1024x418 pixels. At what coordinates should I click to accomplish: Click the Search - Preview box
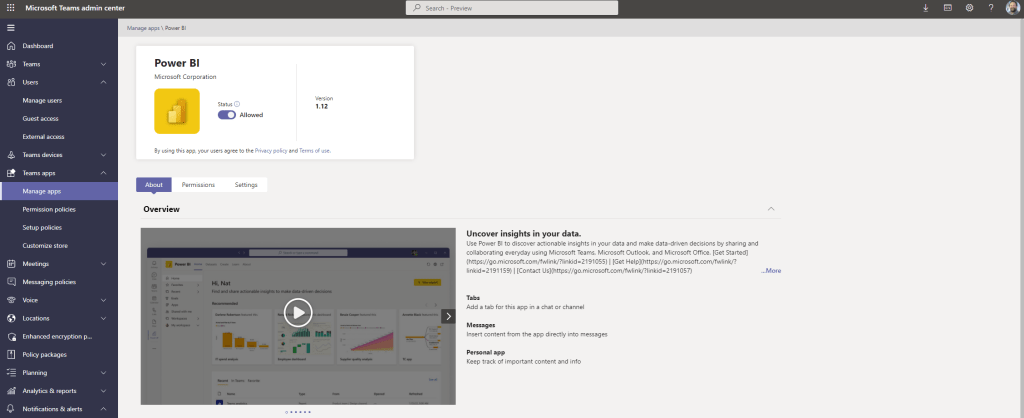511,8
